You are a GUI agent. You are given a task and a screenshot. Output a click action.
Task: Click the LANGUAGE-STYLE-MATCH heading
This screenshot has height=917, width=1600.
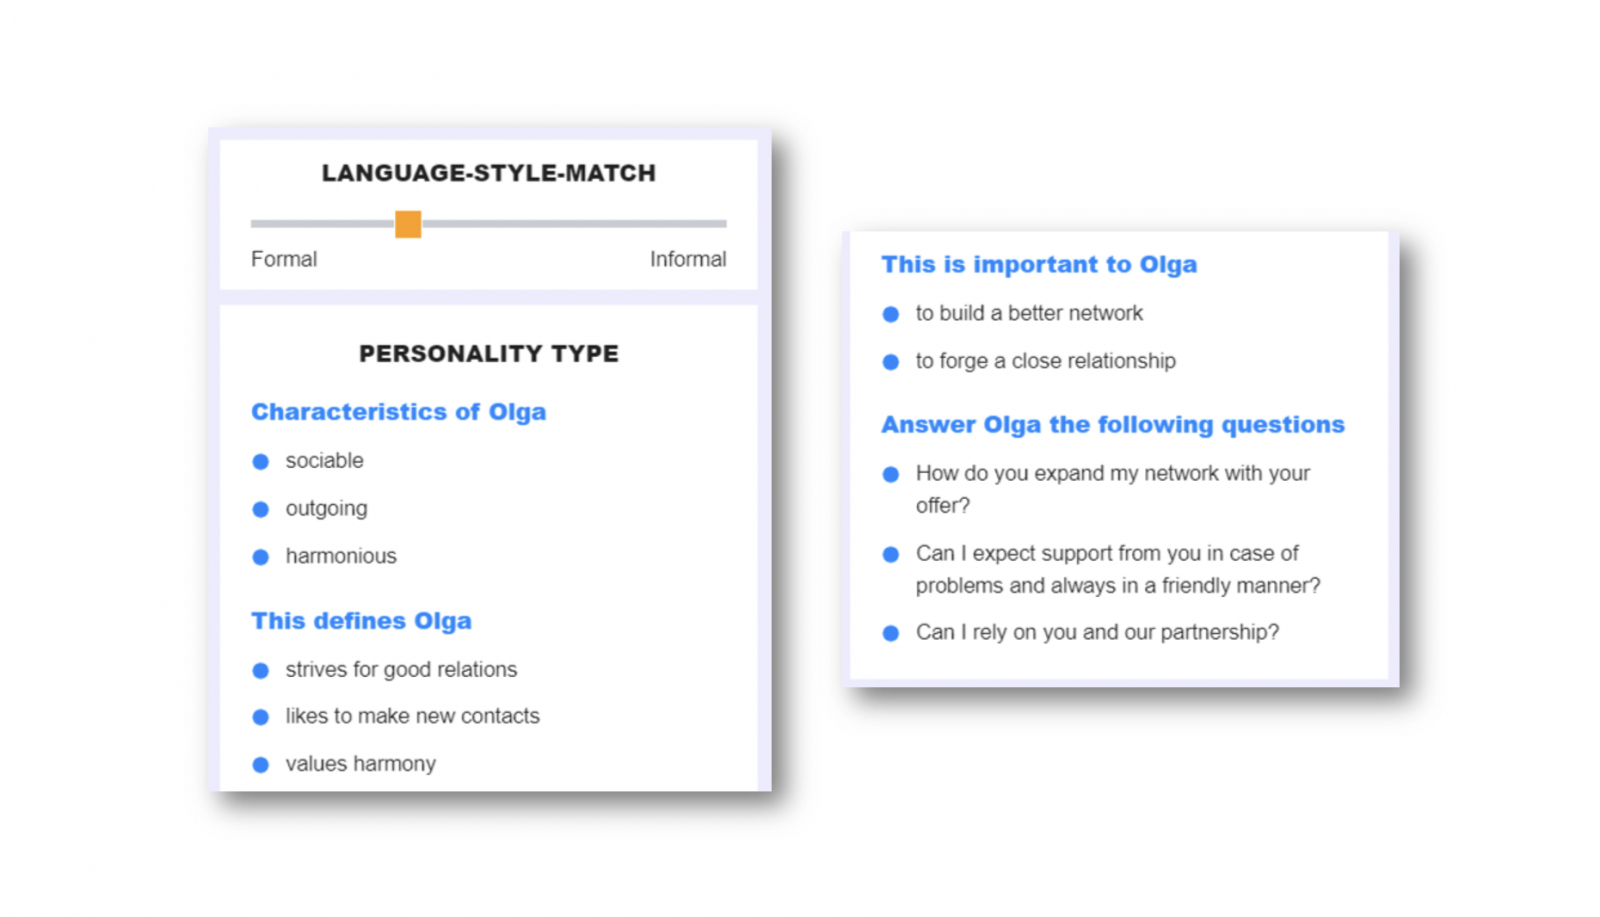(488, 173)
